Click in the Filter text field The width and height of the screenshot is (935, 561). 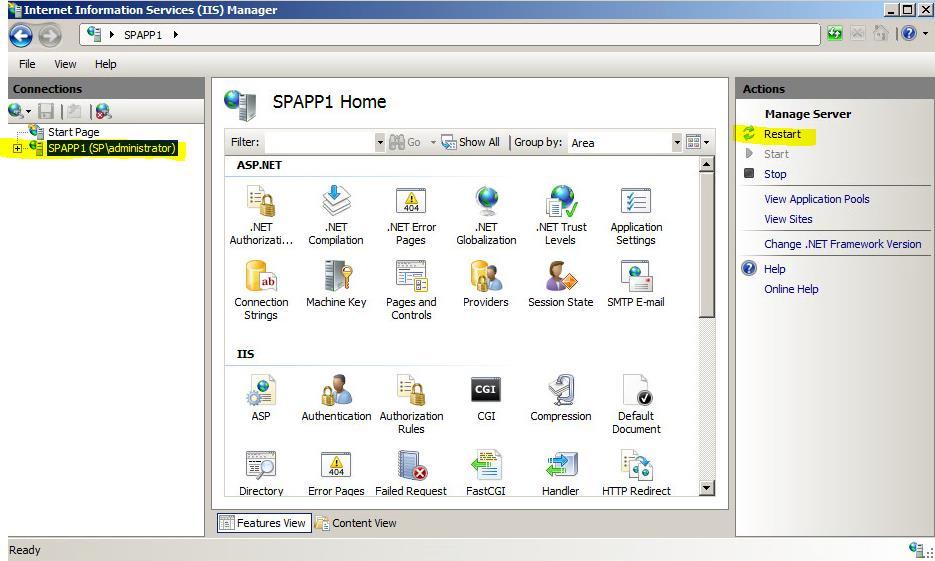click(x=320, y=142)
